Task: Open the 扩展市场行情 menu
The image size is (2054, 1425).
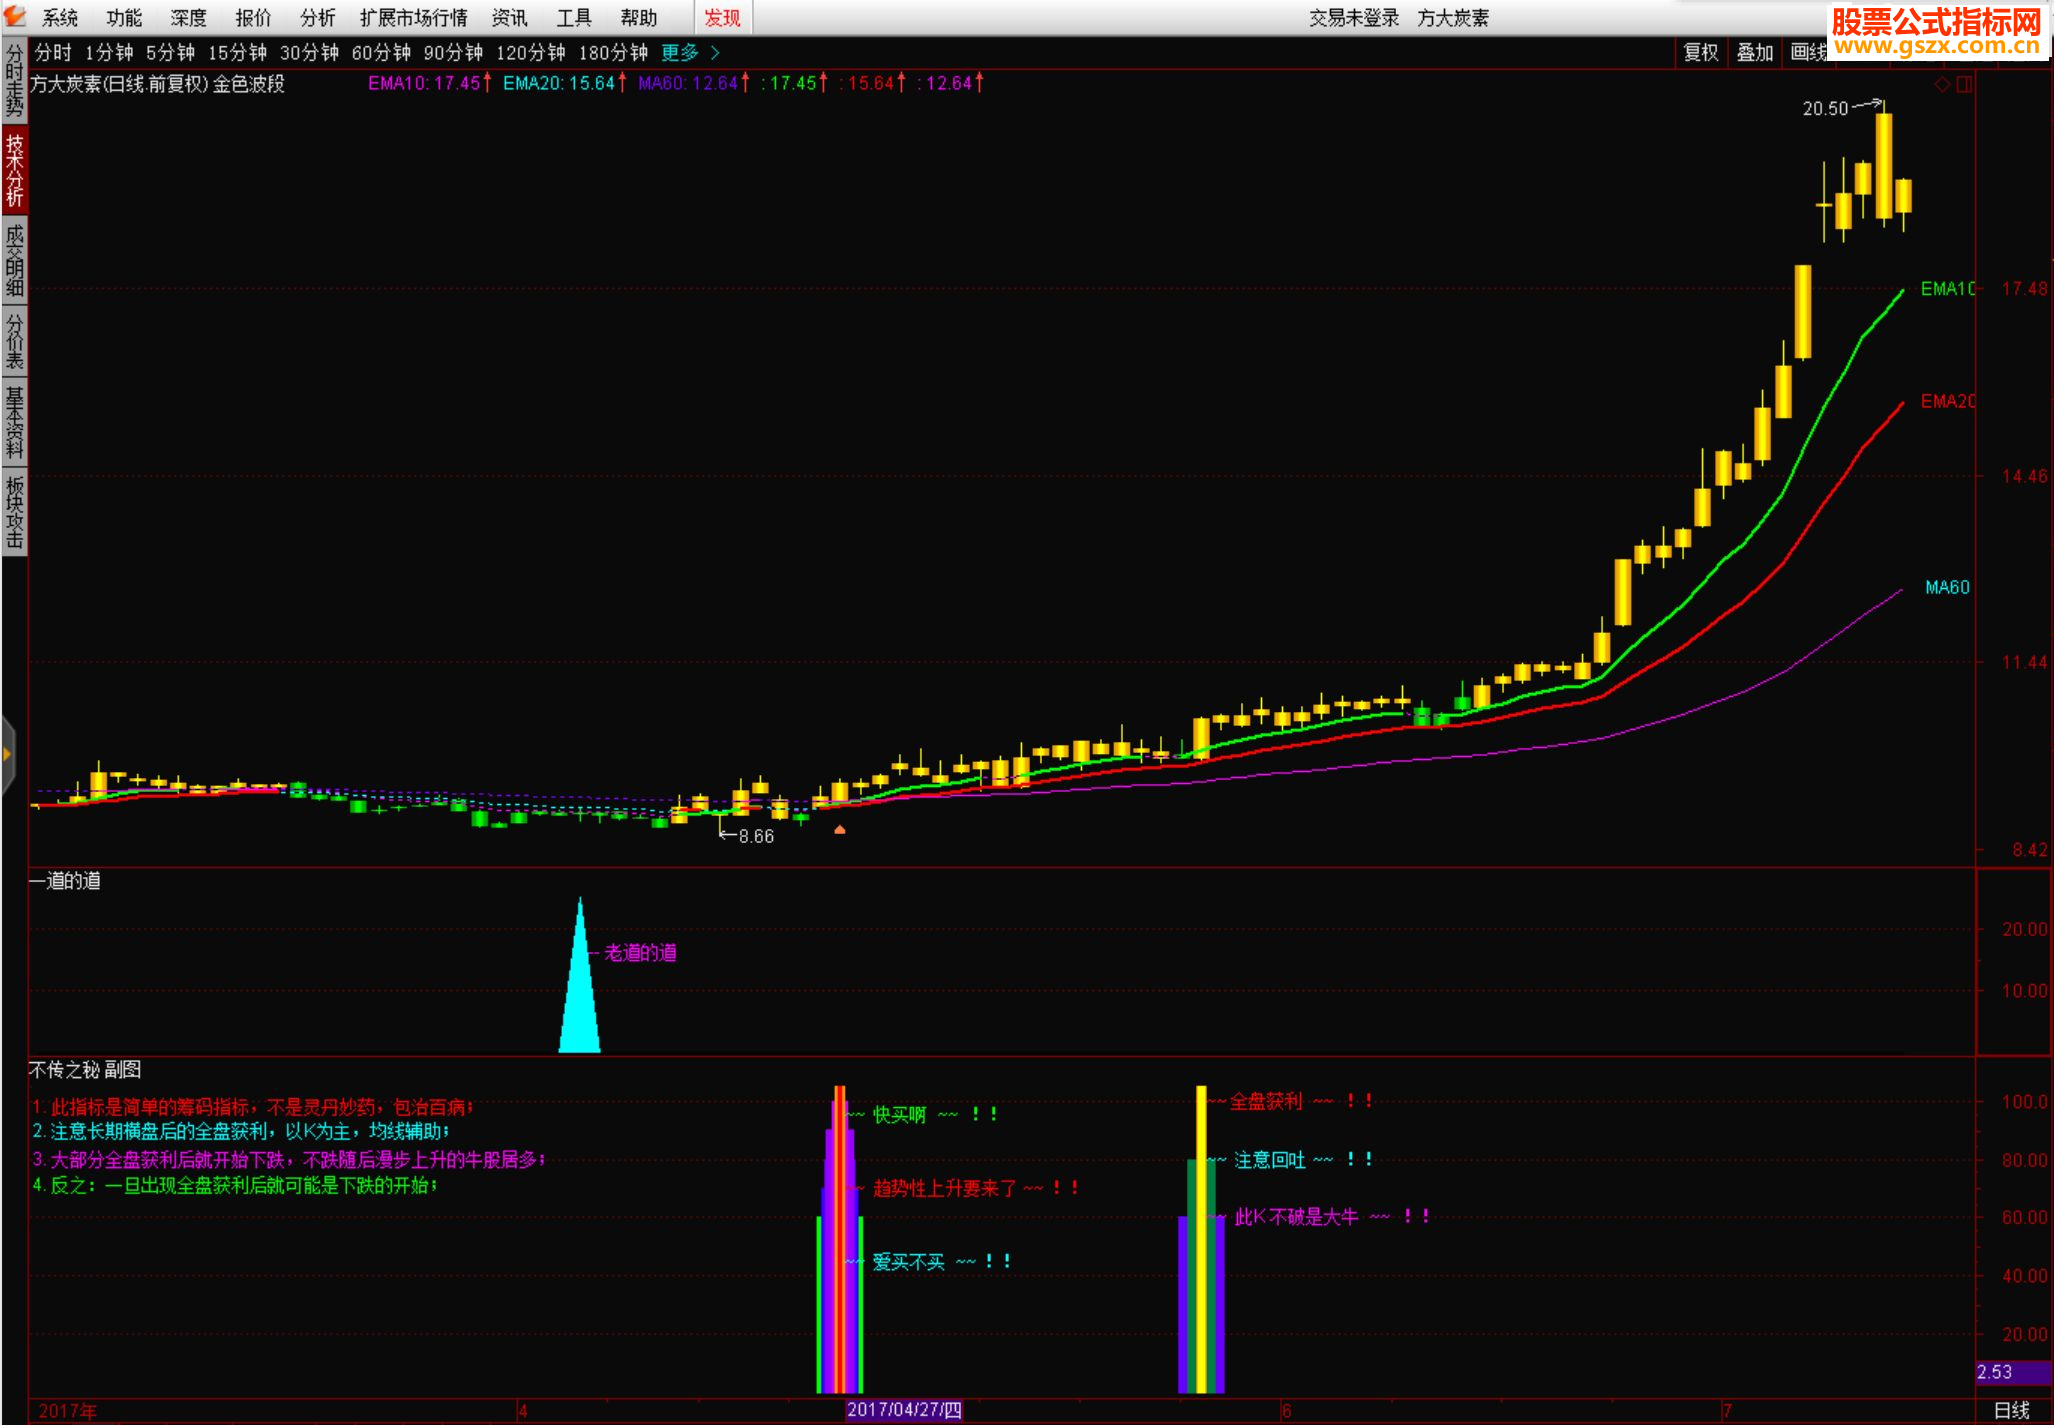Action: tap(413, 18)
